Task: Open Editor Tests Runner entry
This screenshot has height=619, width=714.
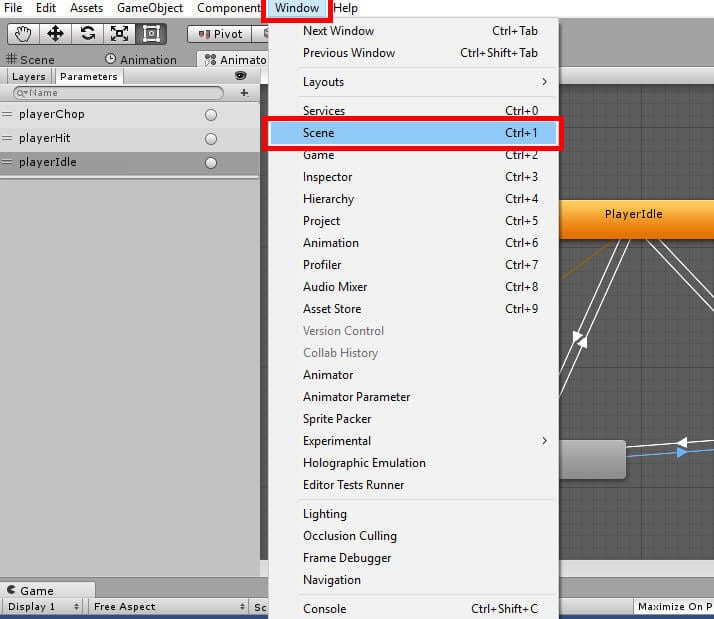Action: click(x=413, y=485)
